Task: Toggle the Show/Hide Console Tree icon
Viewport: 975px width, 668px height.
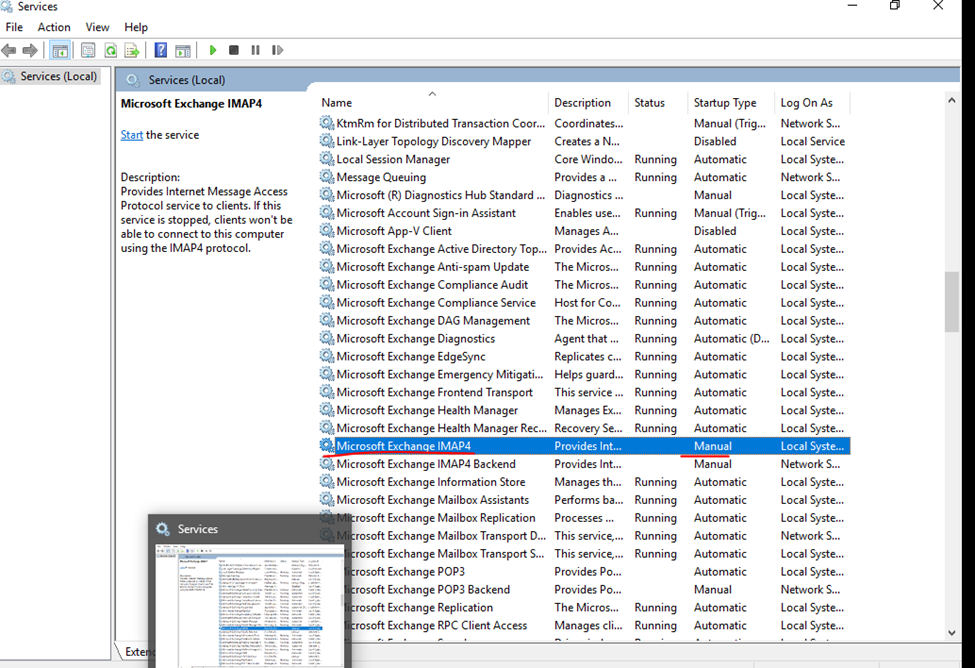Action: click(x=60, y=50)
